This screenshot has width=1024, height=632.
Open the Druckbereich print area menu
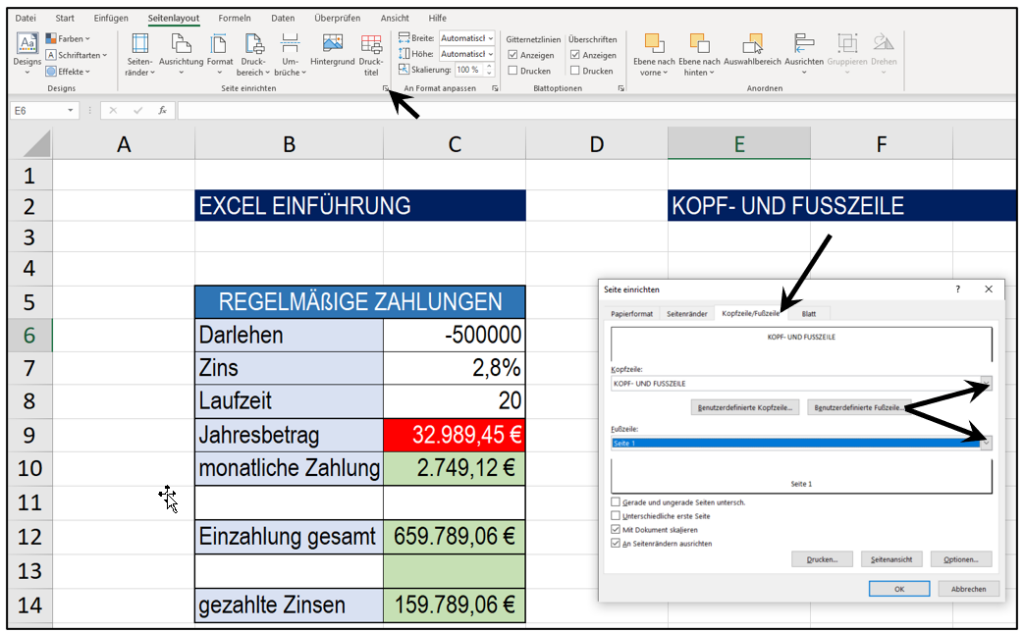tap(253, 55)
